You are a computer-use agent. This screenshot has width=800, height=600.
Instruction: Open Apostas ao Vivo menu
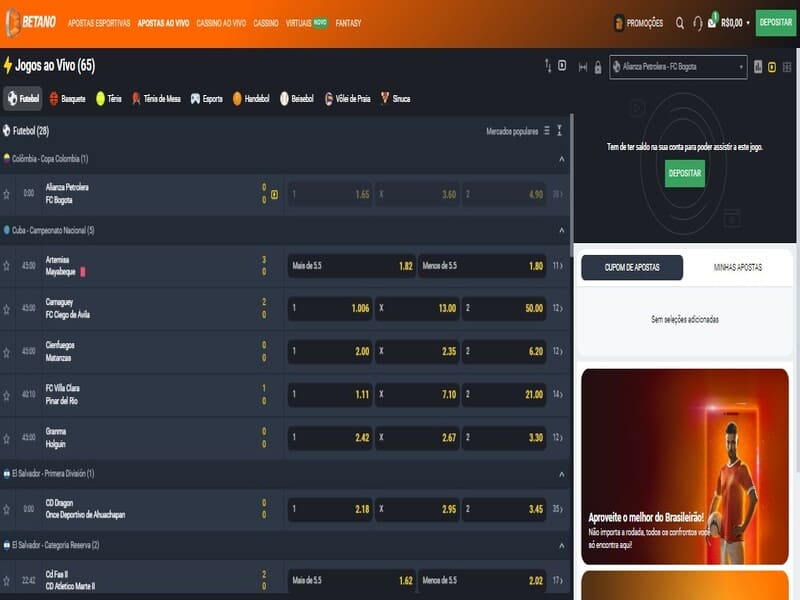[163, 23]
